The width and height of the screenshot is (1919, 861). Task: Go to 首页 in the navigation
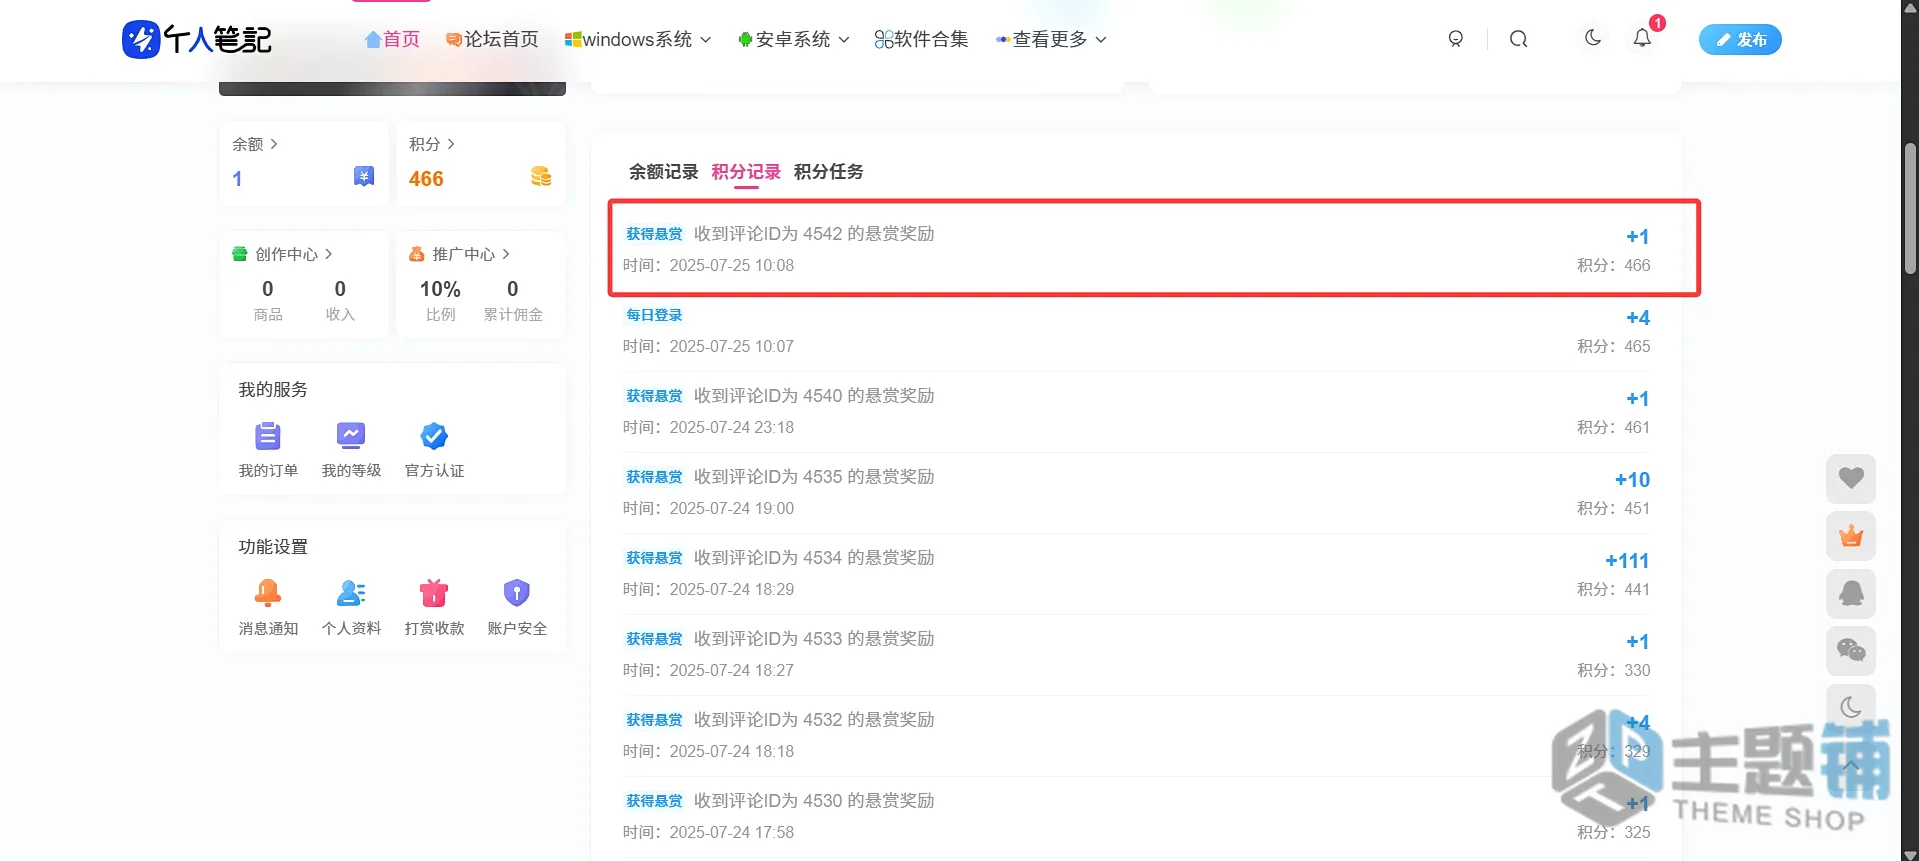pos(392,39)
